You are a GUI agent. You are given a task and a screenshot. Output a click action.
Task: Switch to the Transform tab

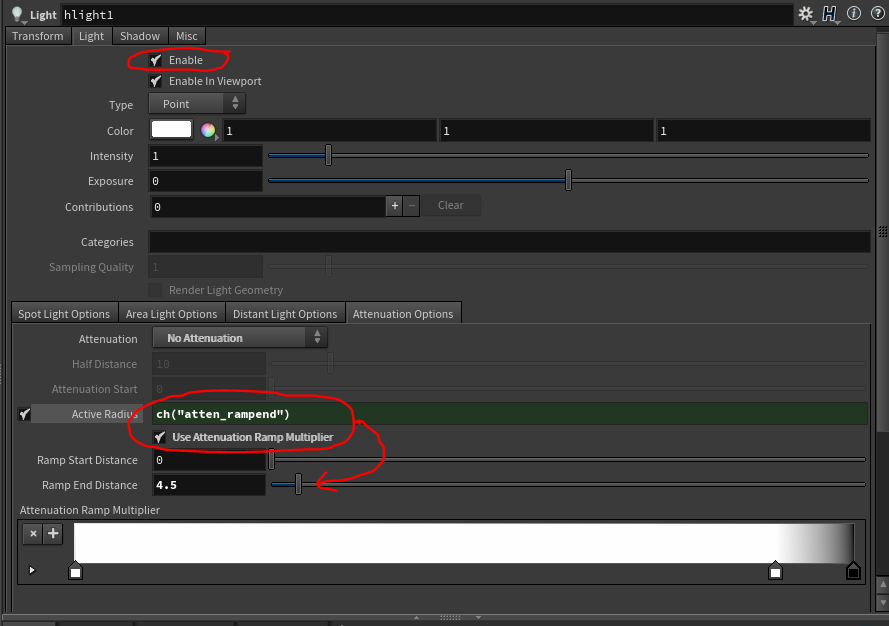click(x=38, y=36)
